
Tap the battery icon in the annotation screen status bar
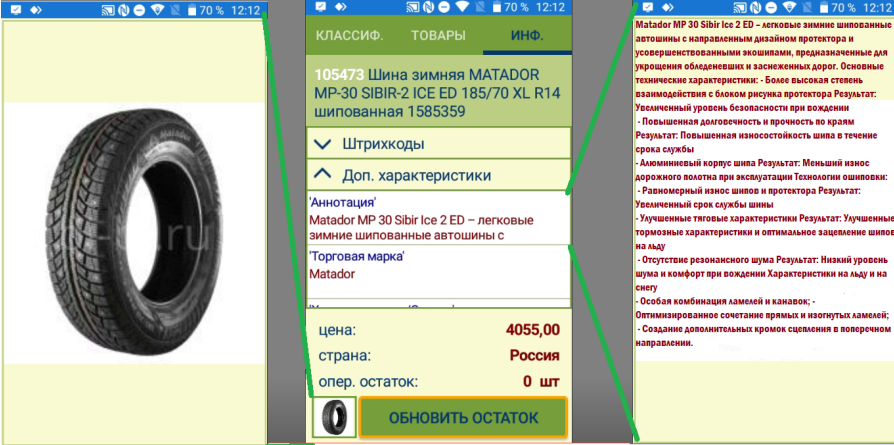pos(824,7)
